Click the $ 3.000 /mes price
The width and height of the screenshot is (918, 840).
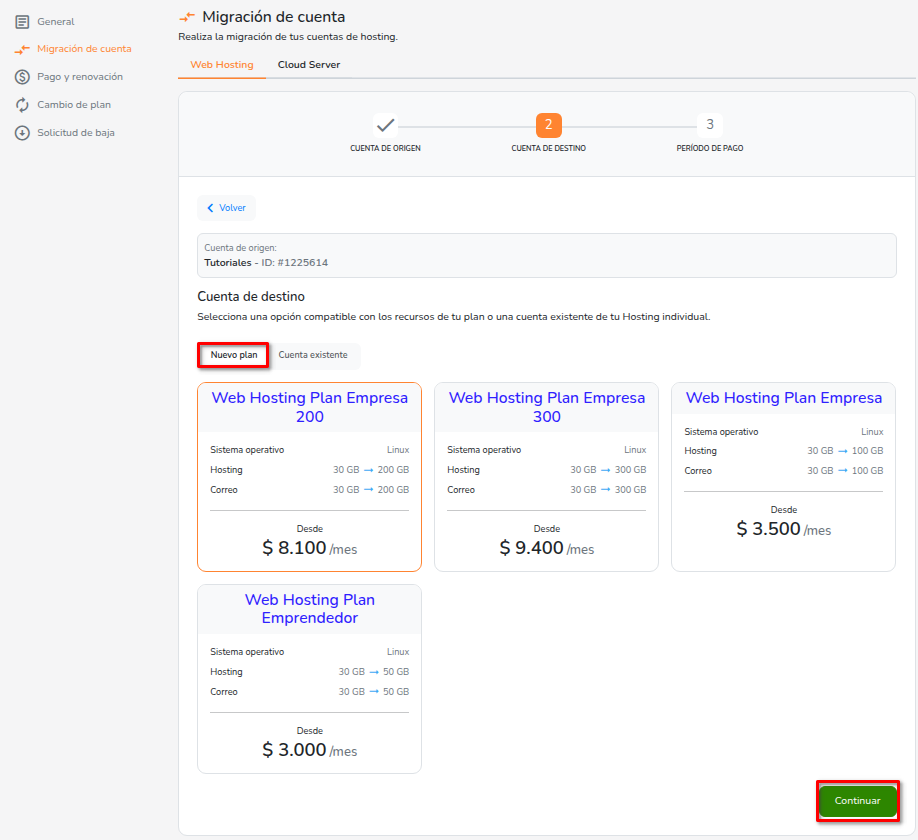[x=310, y=750]
